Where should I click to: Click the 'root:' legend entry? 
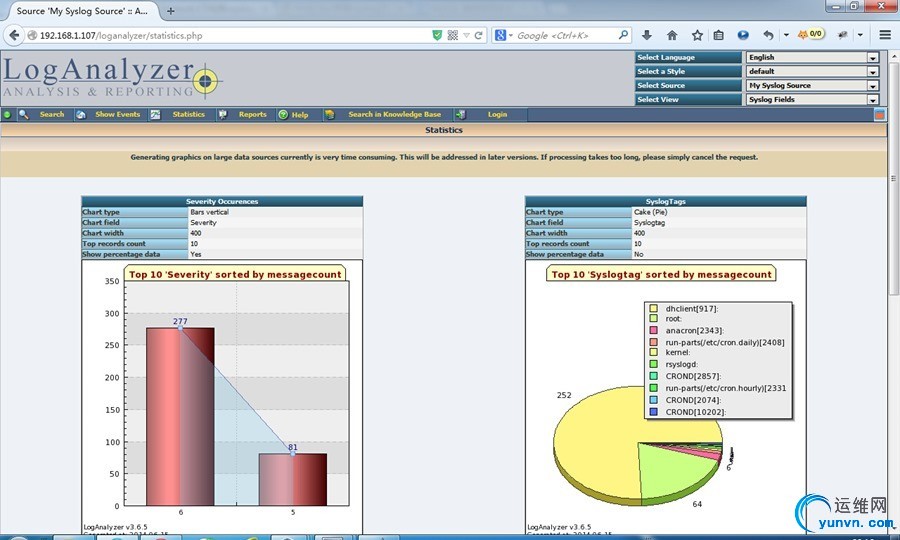click(x=673, y=319)
